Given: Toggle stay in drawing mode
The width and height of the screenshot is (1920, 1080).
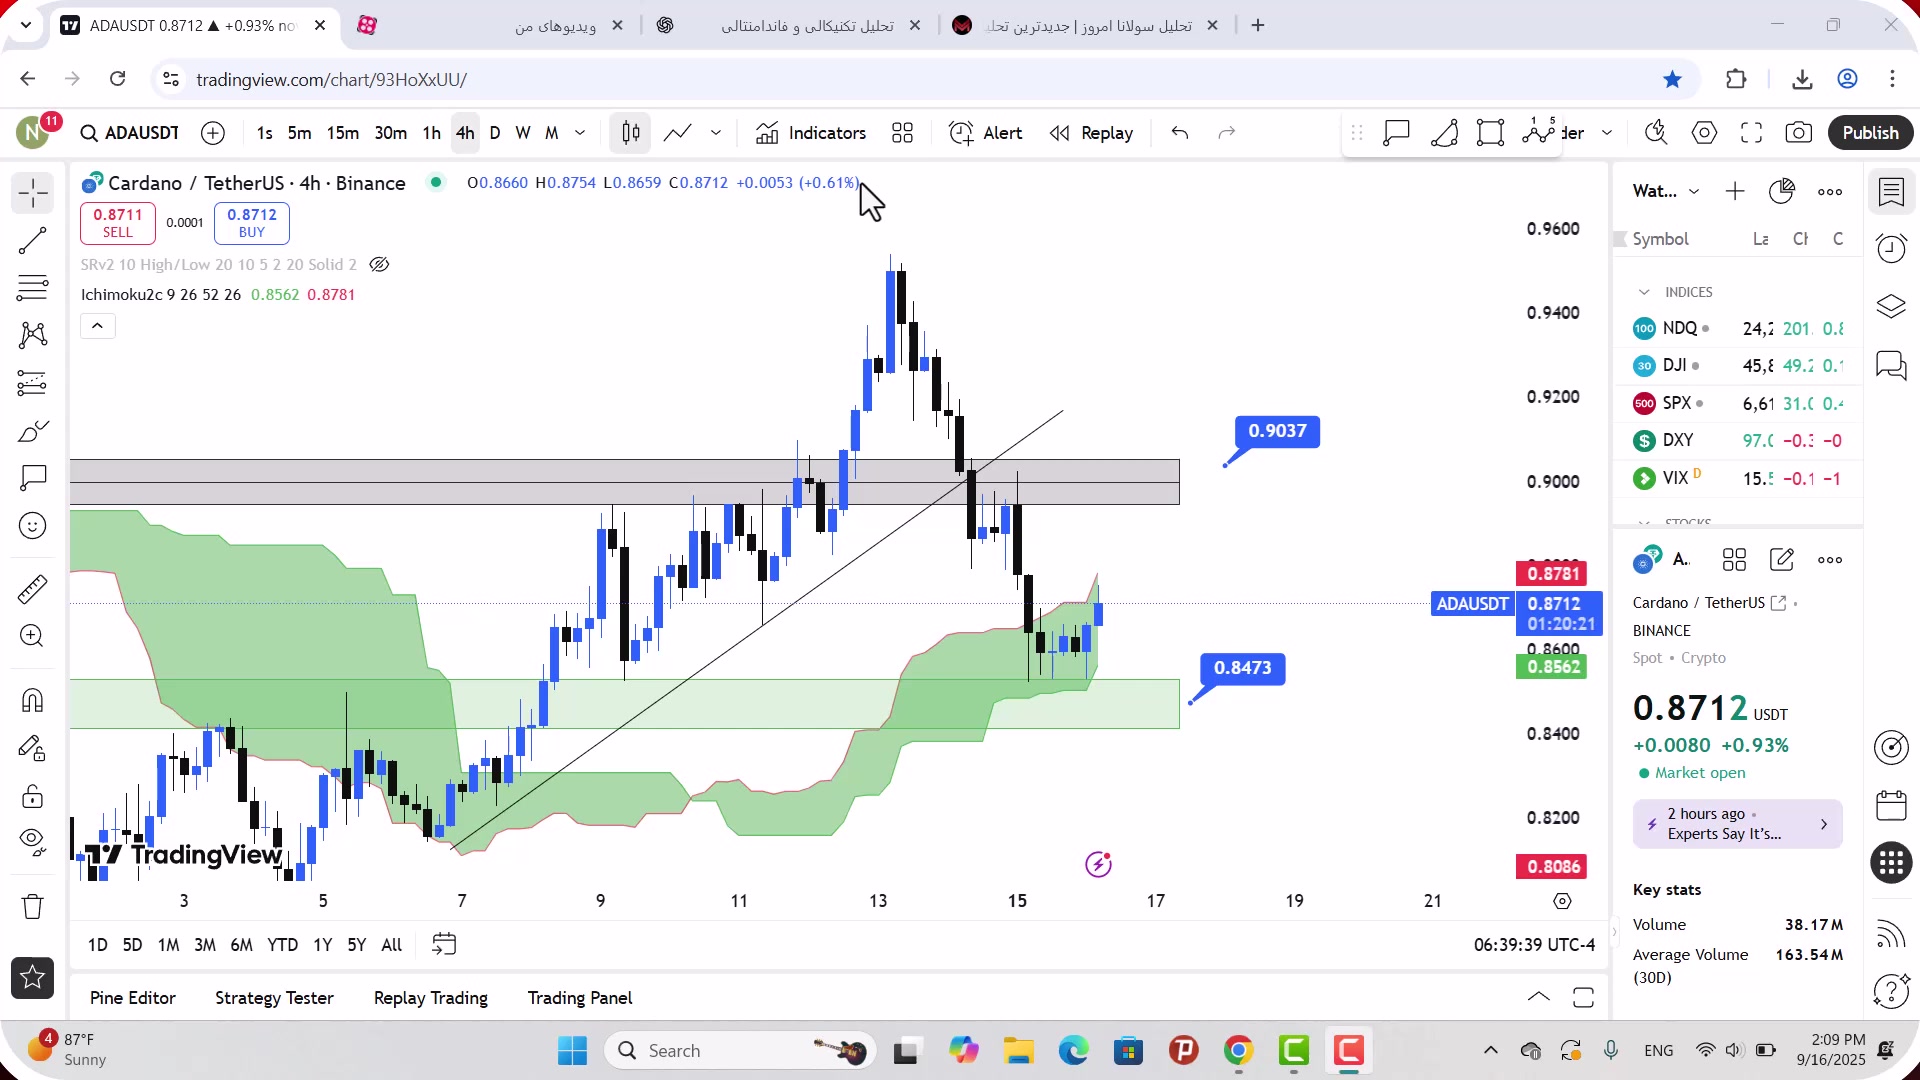Looking at the screenshot, I should click(33, 748).
